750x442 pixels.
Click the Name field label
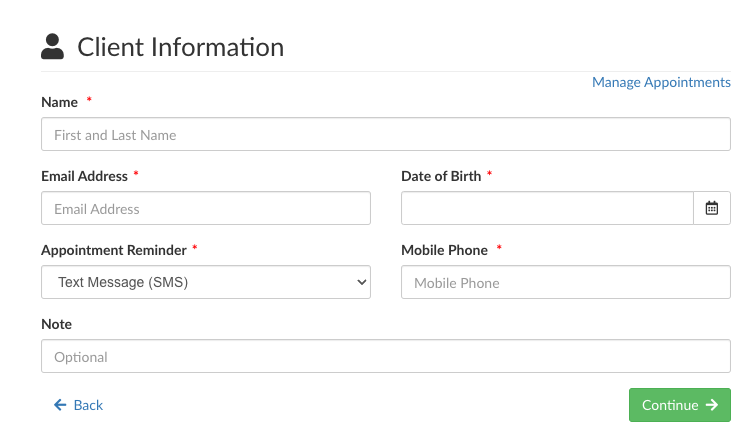coord(59,102)
